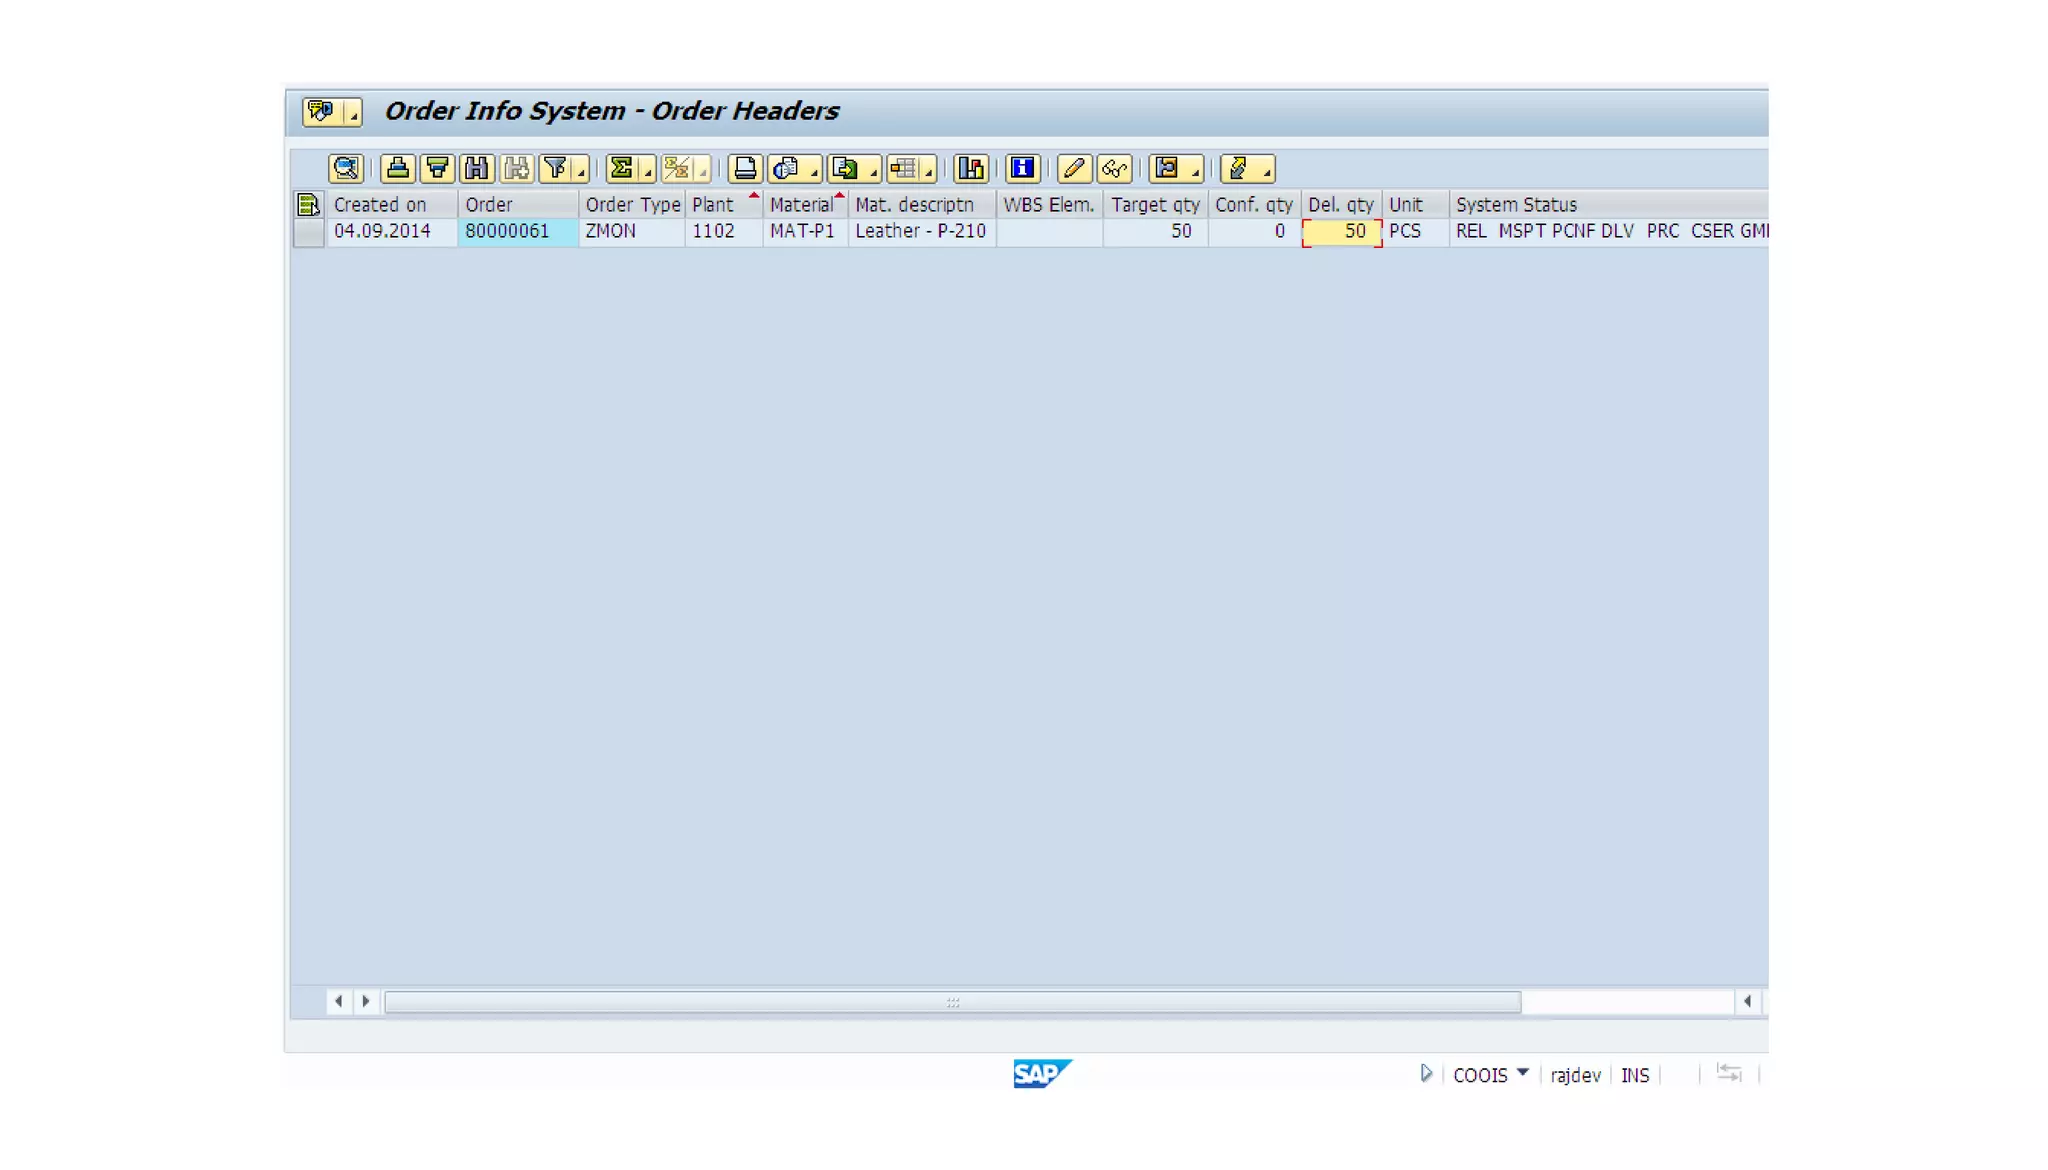
Task: Click the horizontal scrollbar thumb
Action: point(952,1002)
